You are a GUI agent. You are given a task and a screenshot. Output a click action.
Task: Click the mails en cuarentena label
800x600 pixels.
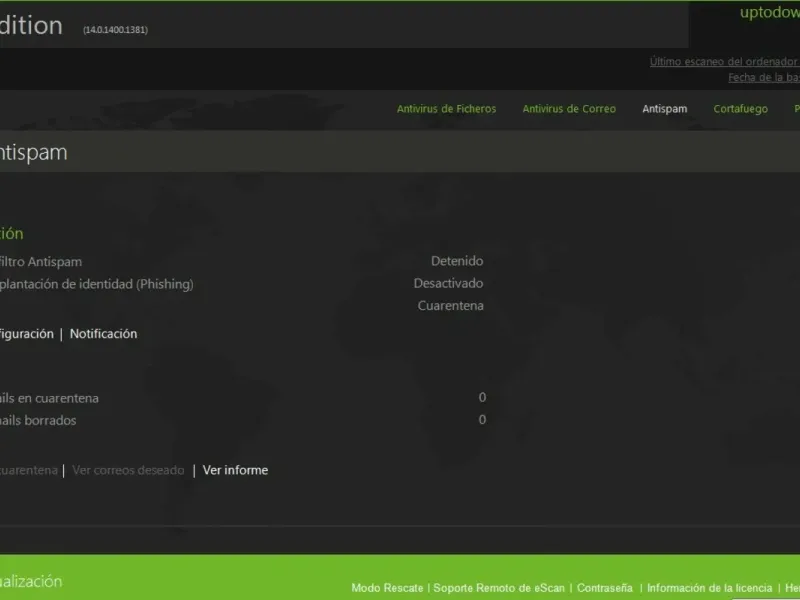(x=49, y=398)
